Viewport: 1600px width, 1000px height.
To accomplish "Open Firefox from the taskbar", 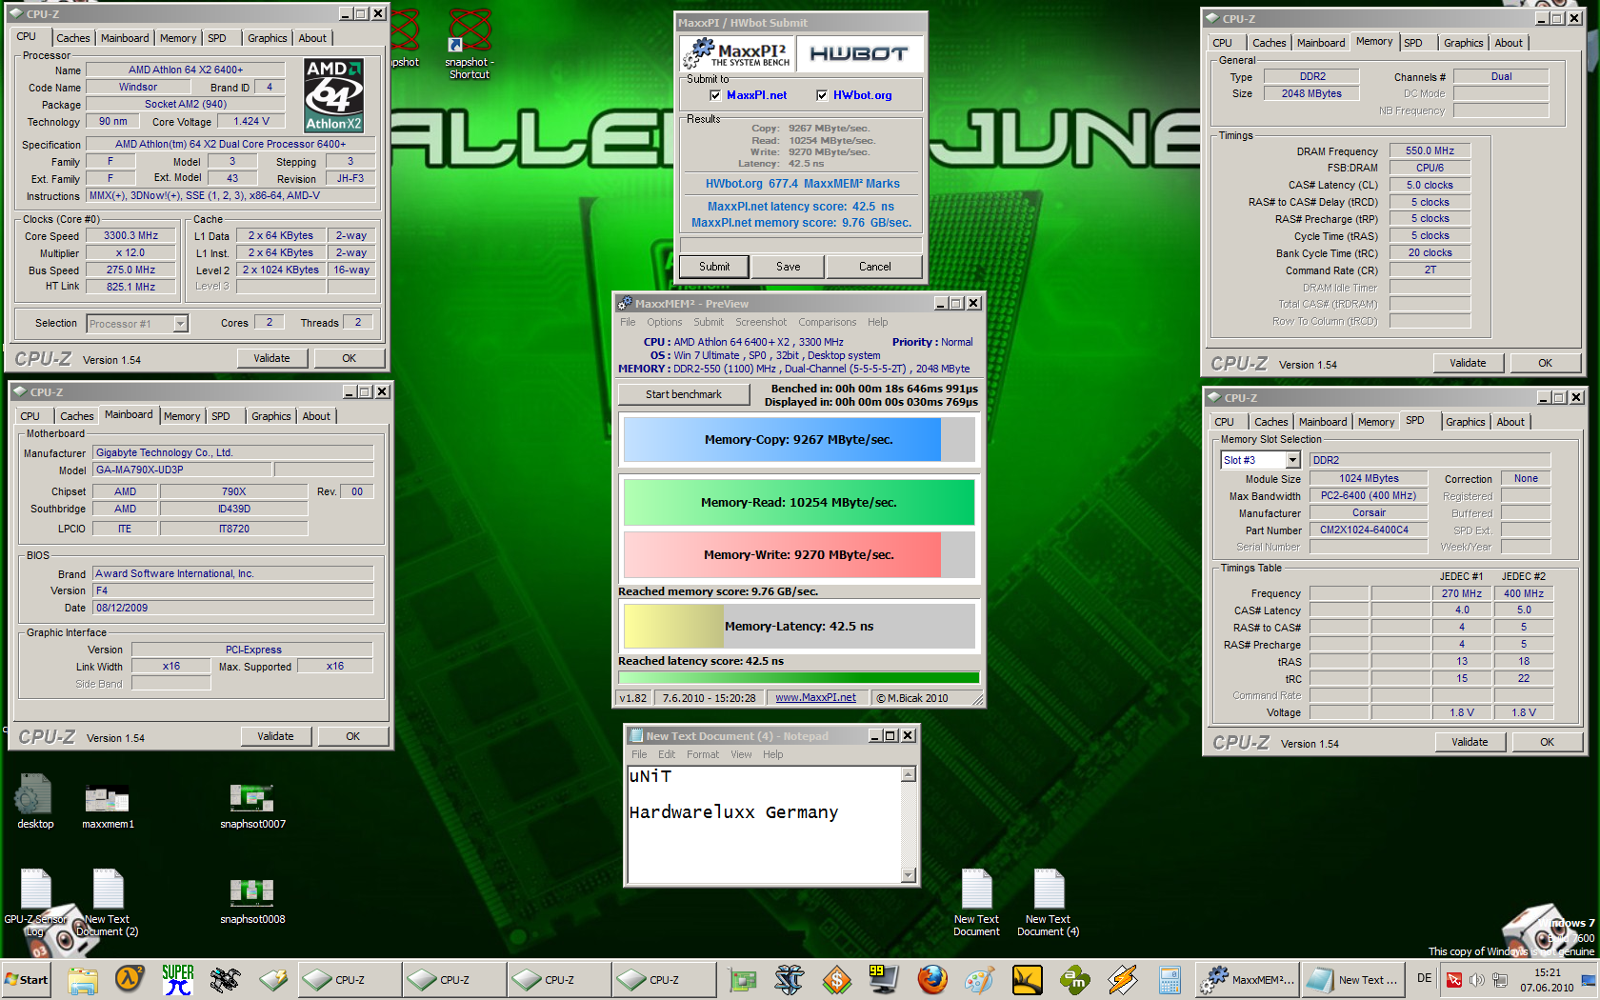I will pyautogui.click(x=932, y=979).
